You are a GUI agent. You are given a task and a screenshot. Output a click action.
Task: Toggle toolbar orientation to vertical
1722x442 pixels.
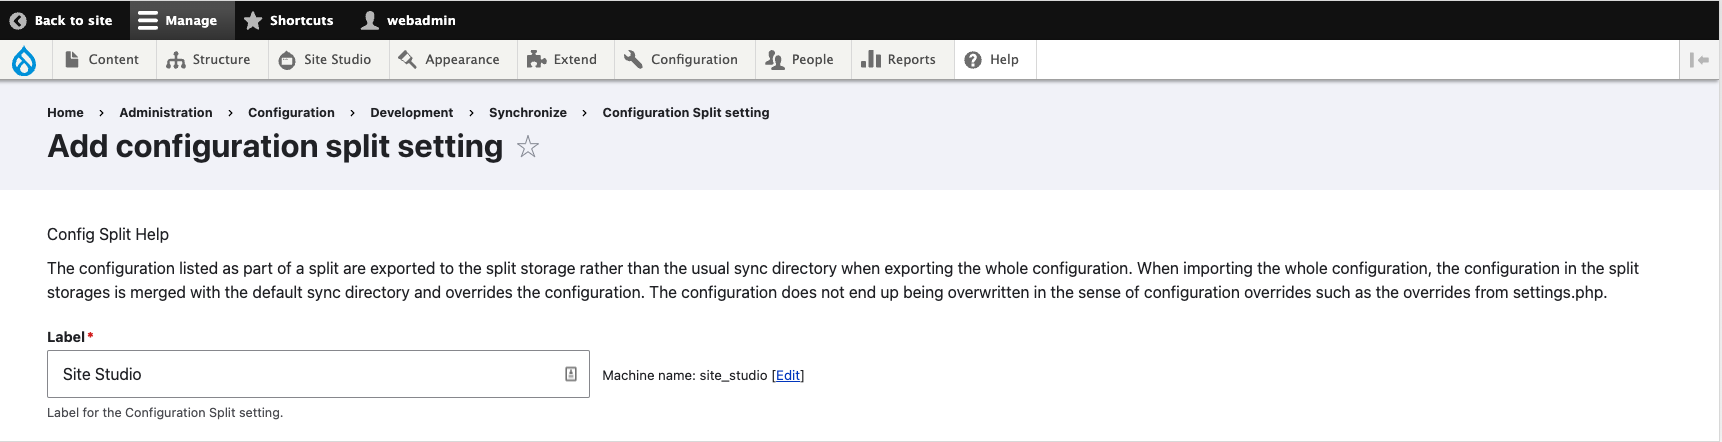tap(1699, 60)
